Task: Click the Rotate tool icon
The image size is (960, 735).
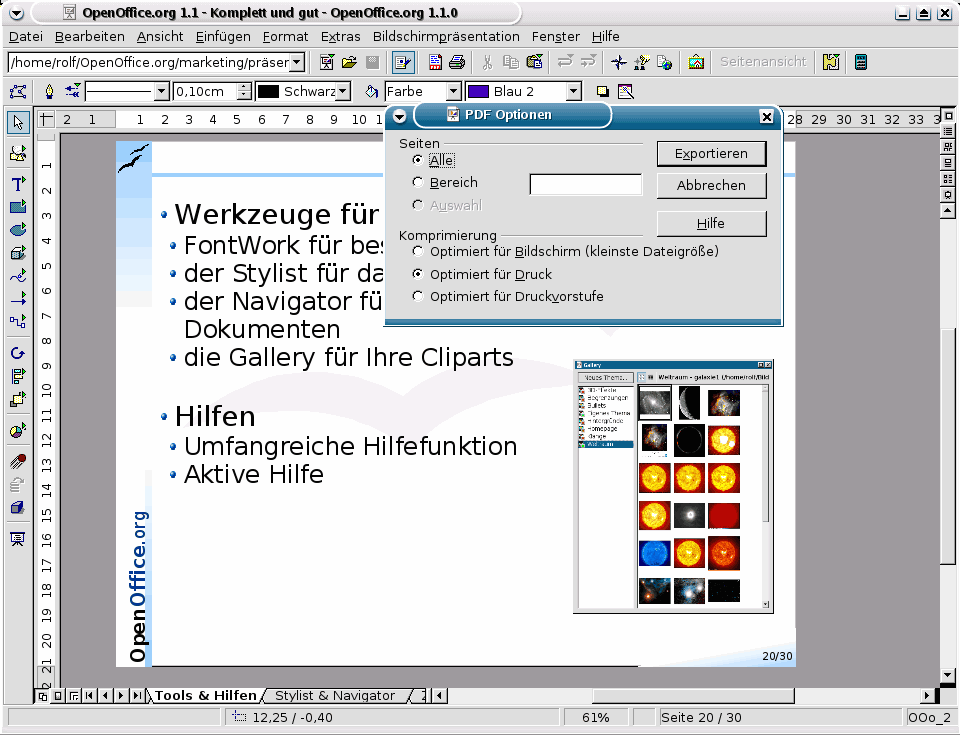Action: coord(18,353)
